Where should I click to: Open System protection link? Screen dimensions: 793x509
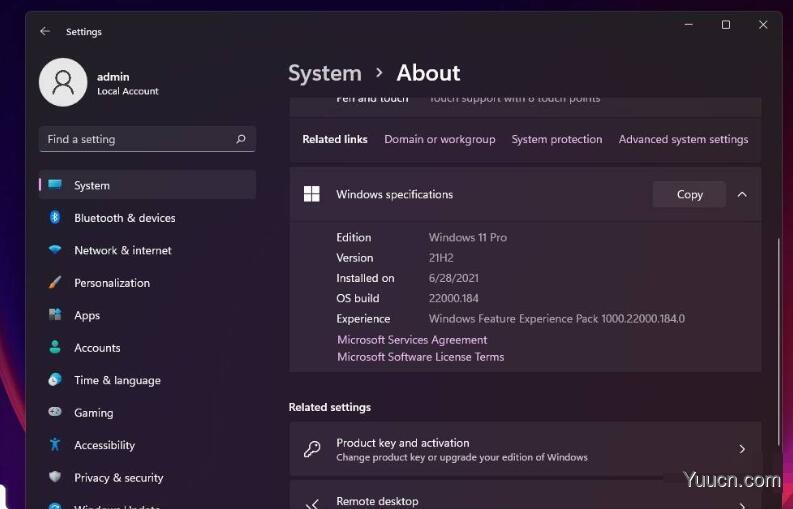point(557,139)
